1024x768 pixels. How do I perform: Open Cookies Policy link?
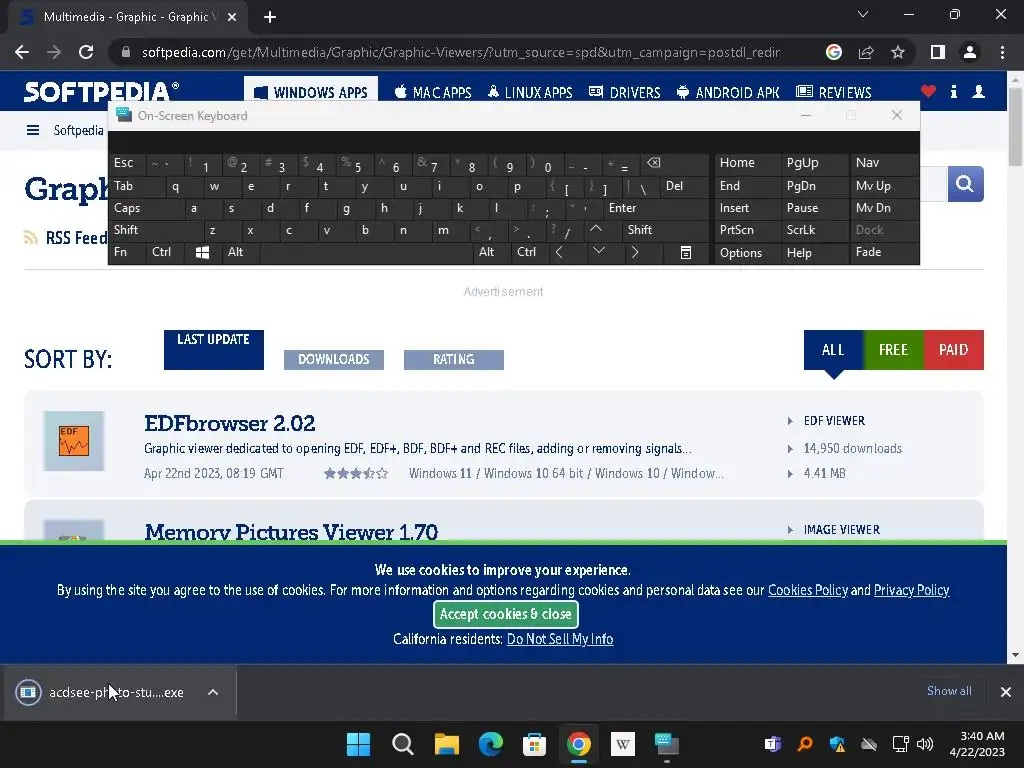(808, 590)
